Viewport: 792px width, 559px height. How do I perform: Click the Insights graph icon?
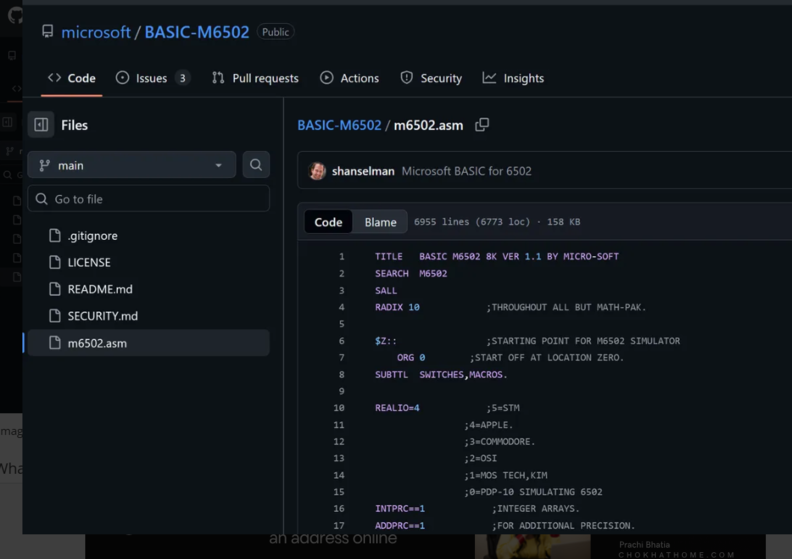click(x=489, y=78)
